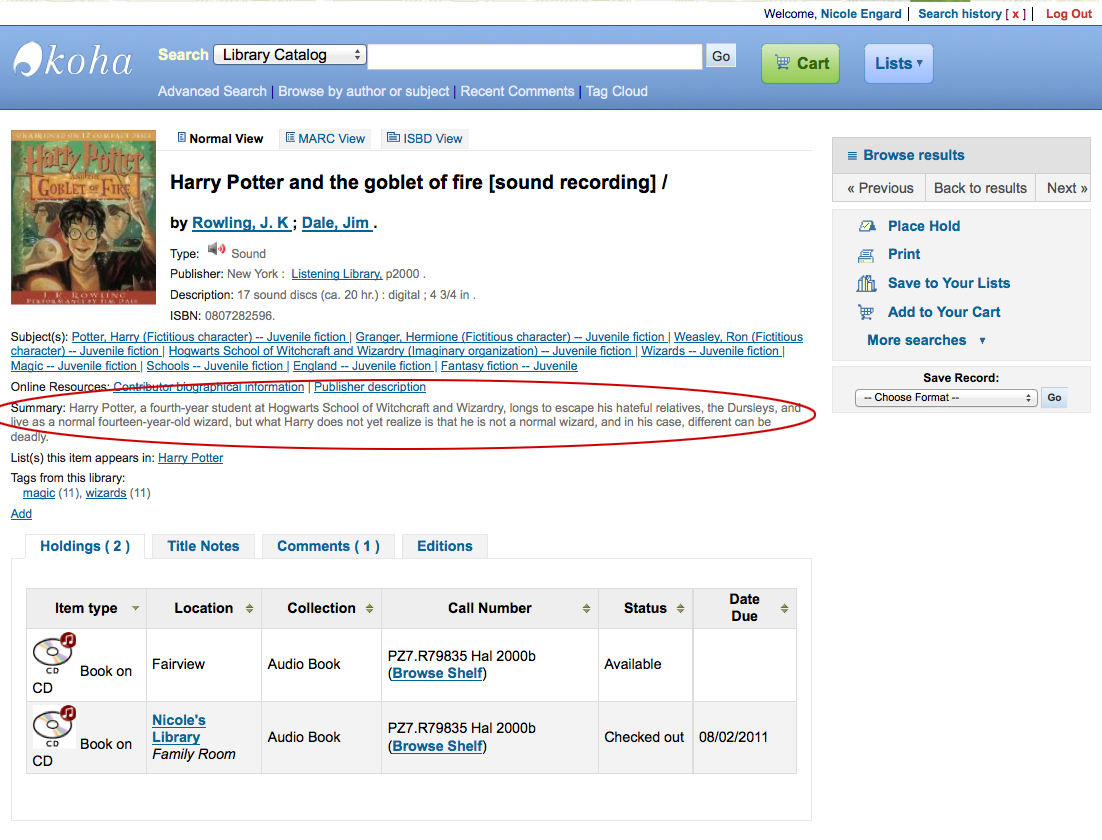Click Back to results
This screenshot has height=840, width=1102.
(x=980, y=188)
